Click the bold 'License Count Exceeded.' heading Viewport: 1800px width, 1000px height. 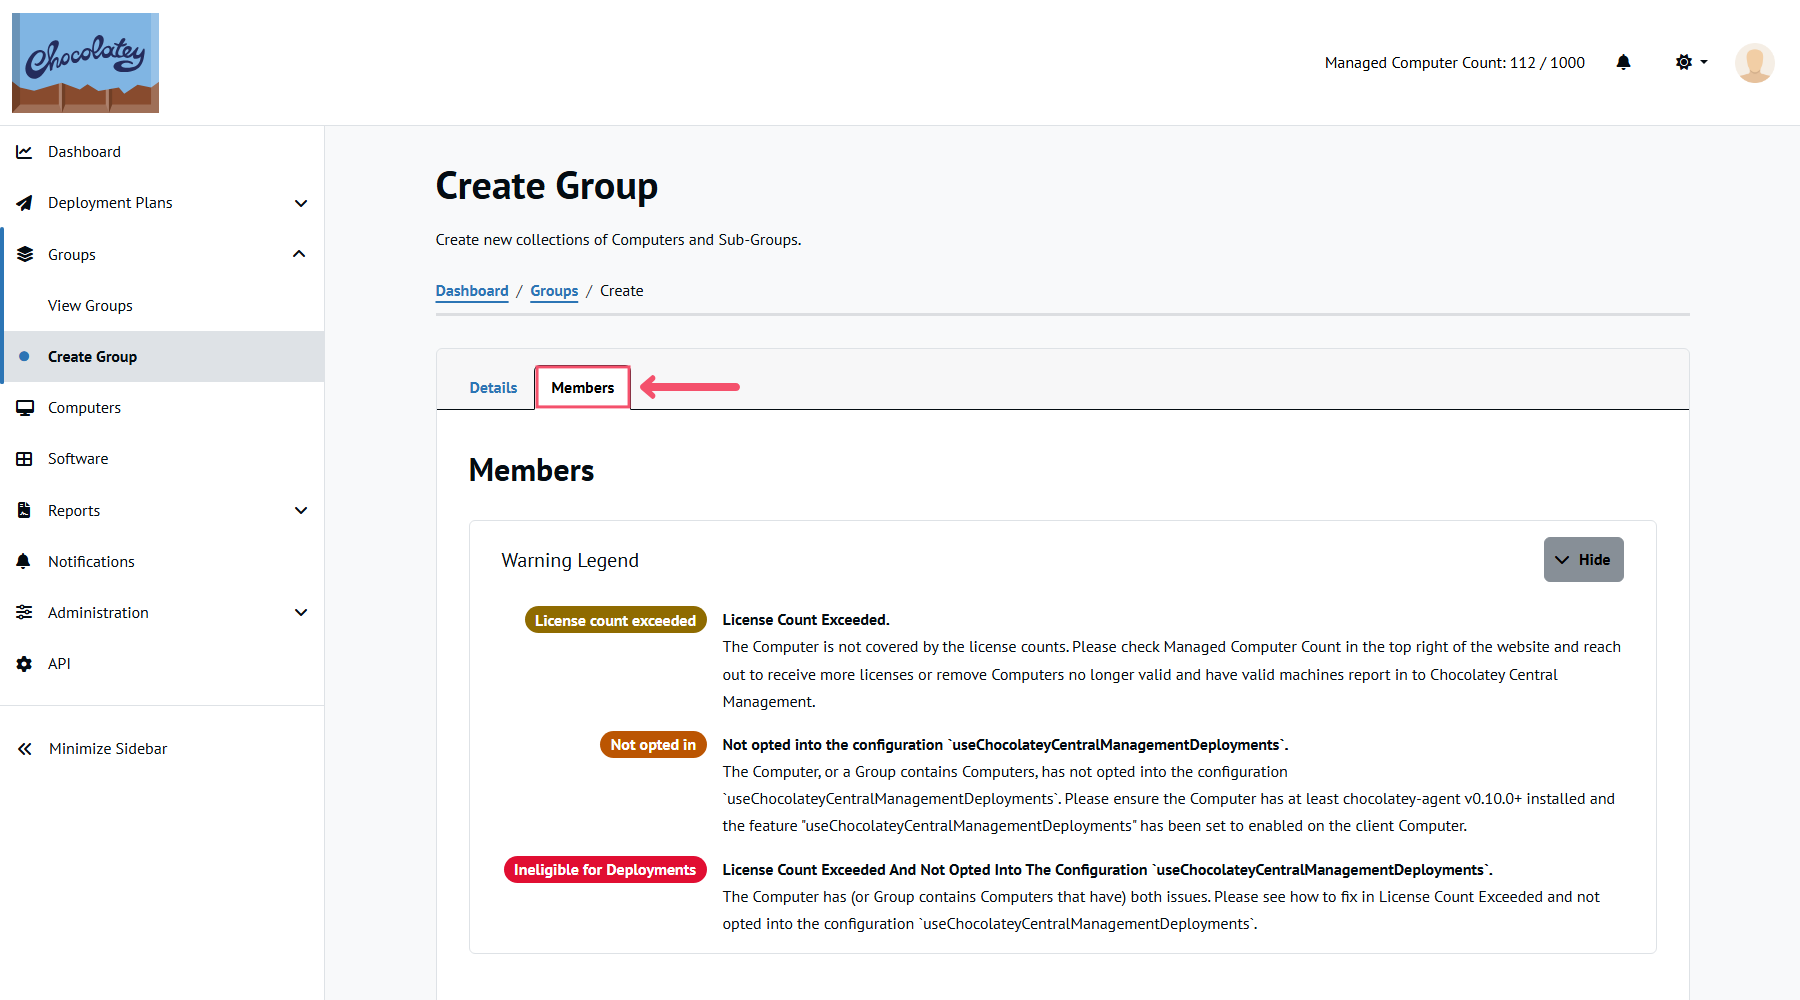point(806,620)
